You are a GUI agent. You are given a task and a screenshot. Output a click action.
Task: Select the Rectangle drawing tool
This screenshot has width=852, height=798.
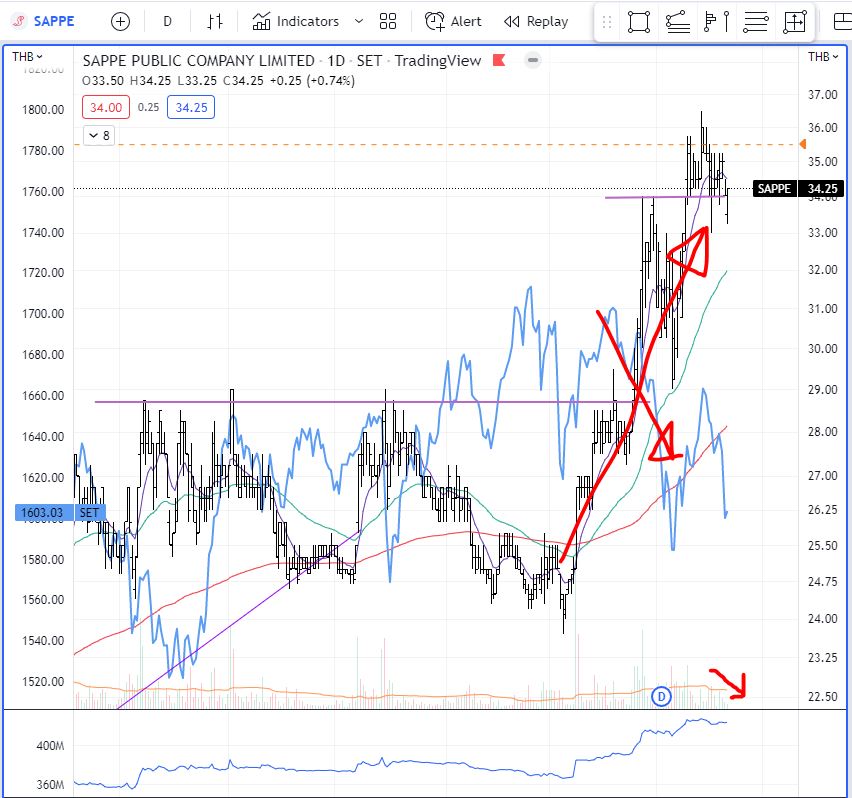pos(638,22)
